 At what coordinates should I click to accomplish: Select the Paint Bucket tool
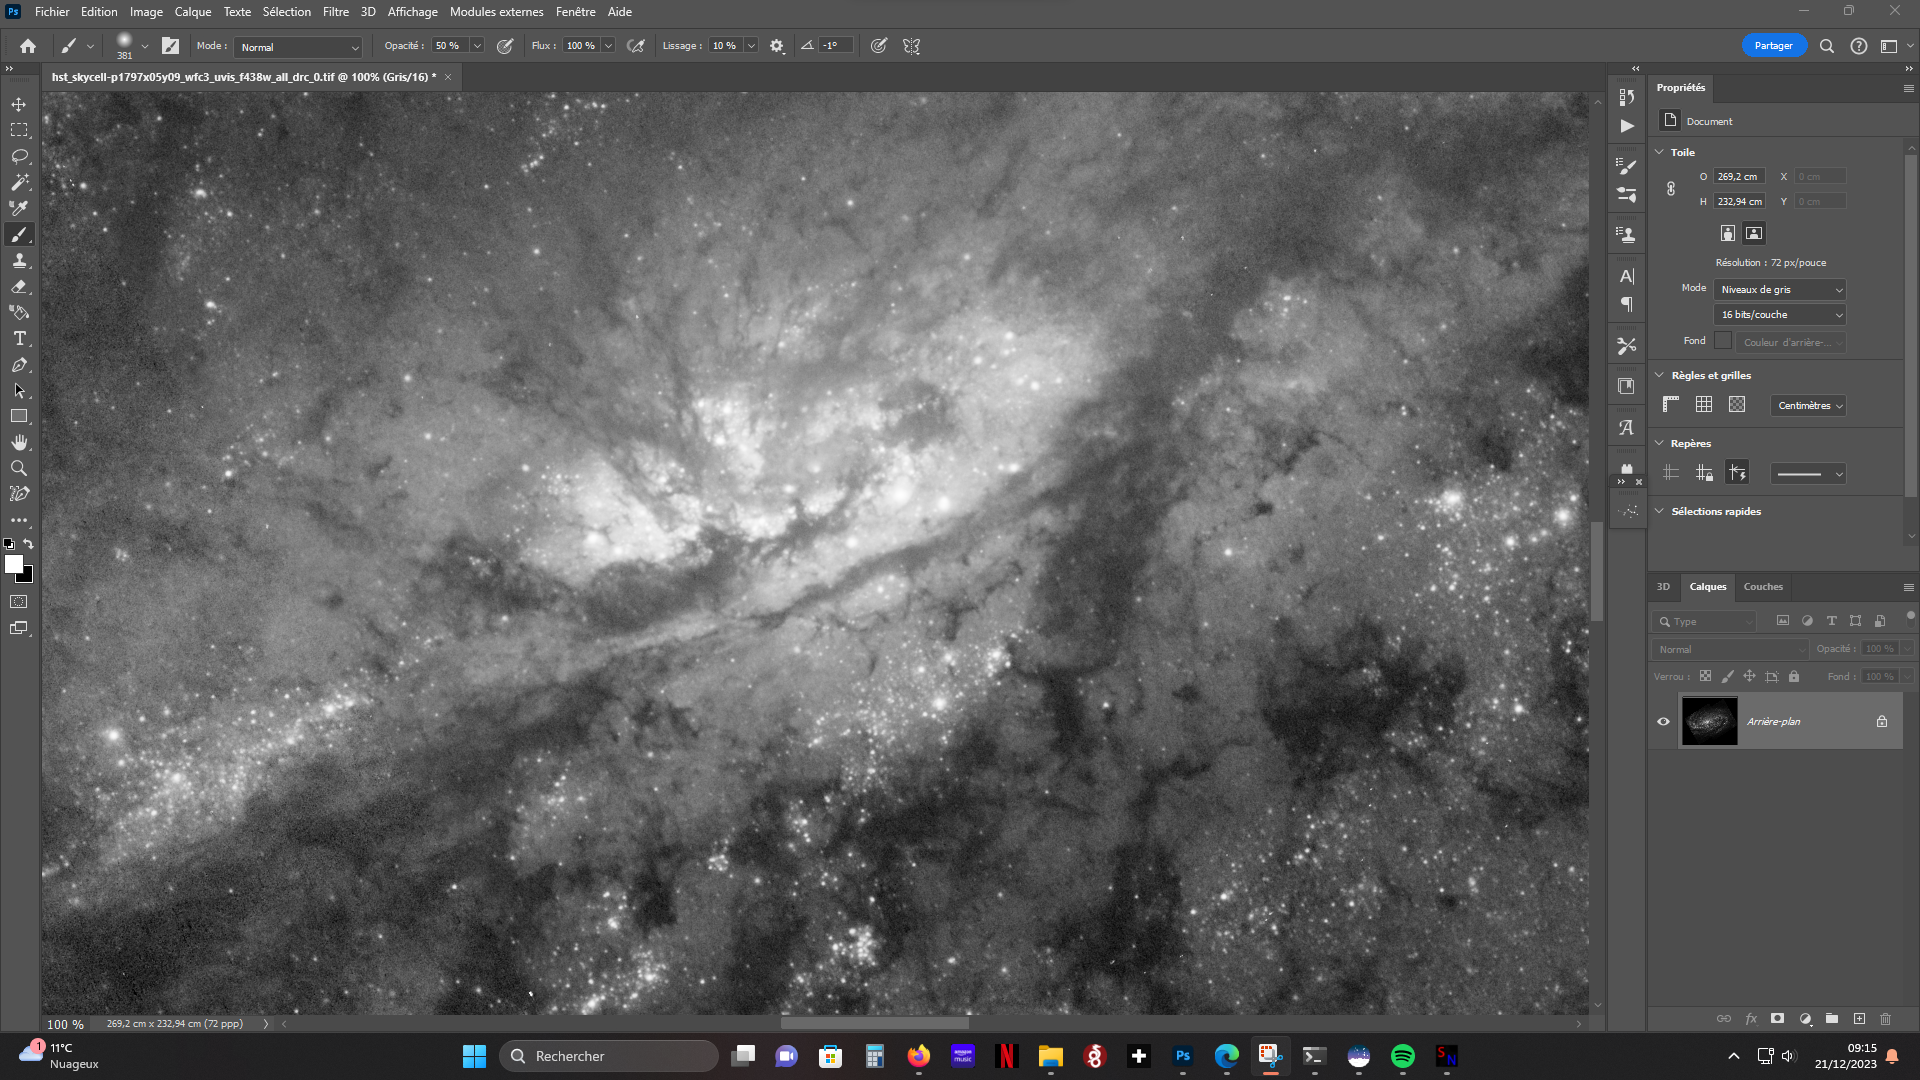[x=19, y=312]
